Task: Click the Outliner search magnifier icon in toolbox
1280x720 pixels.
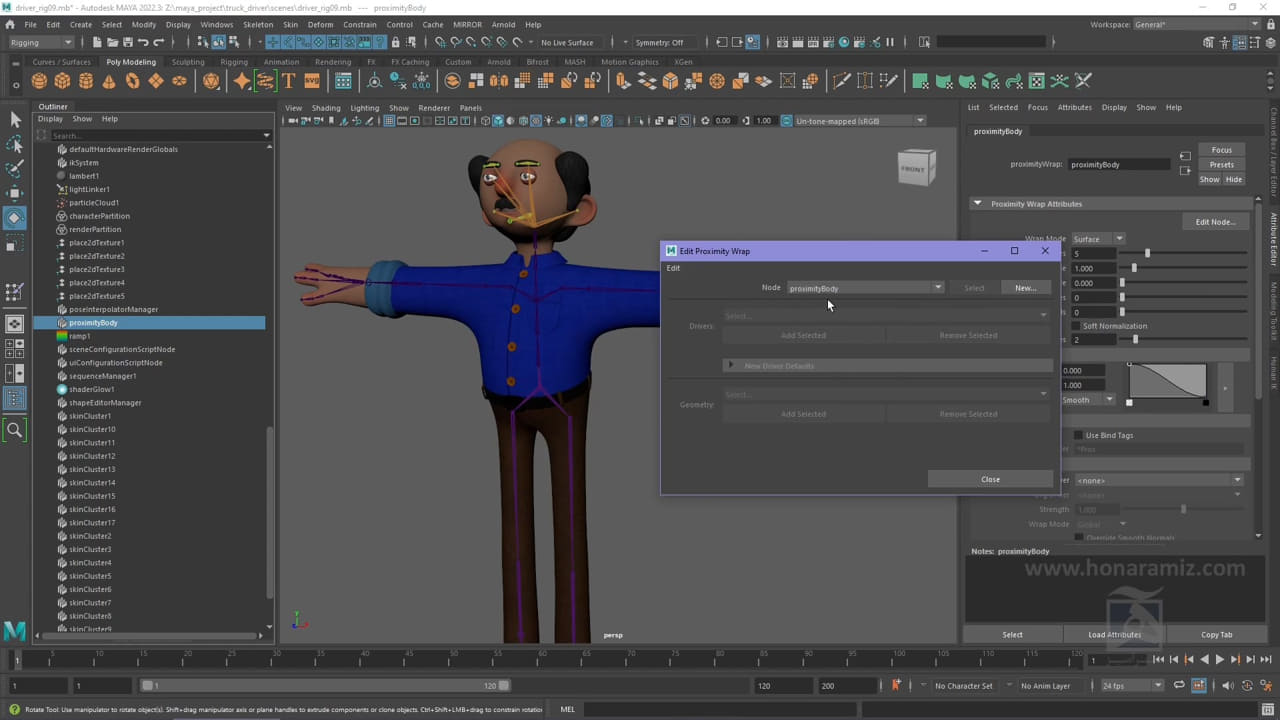Action: click(15, 430)
